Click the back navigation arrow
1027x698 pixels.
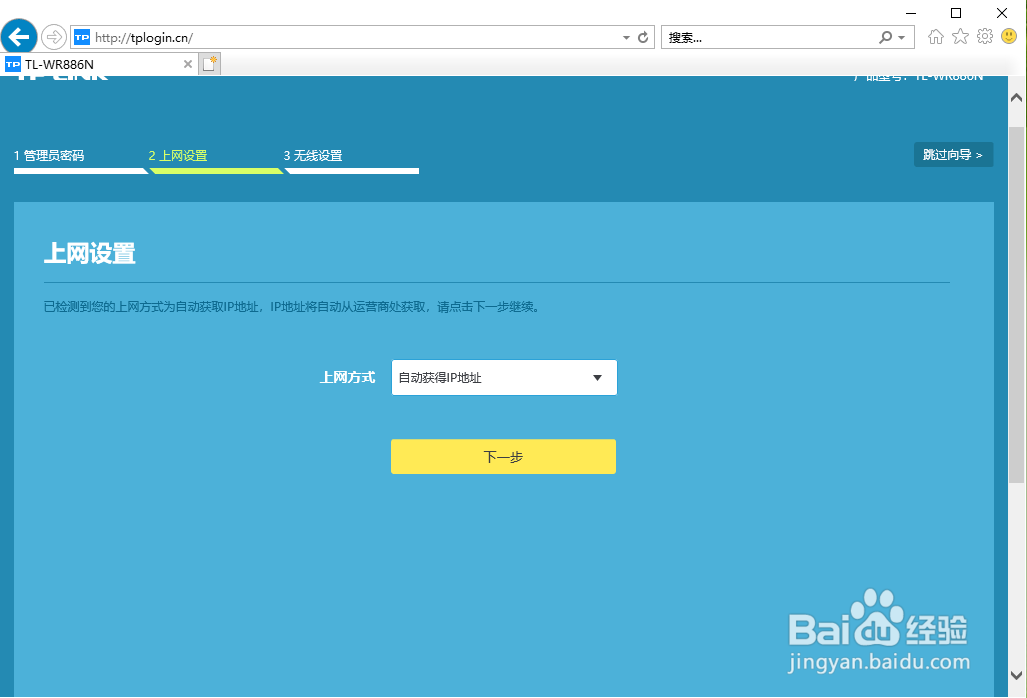tap(19, 37)
